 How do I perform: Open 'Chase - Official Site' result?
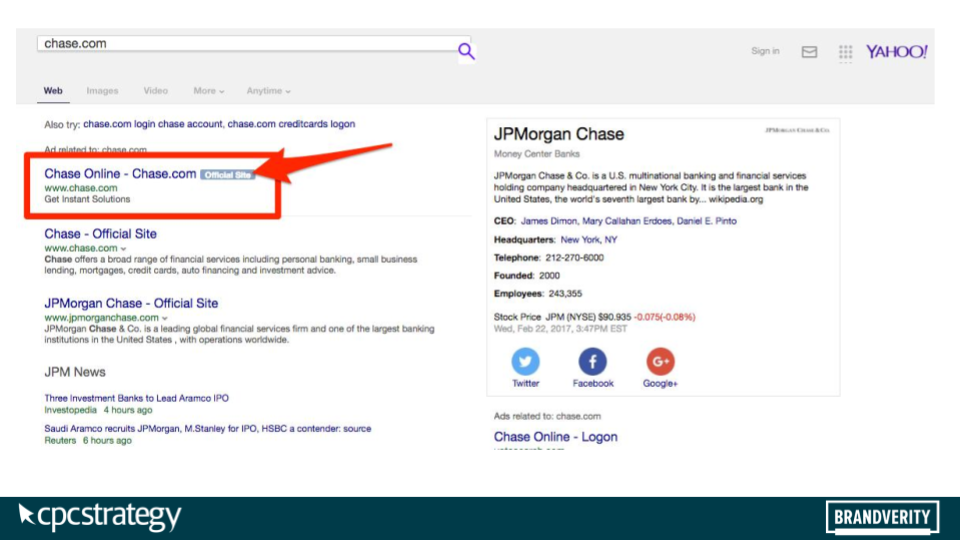coord(100,234)
